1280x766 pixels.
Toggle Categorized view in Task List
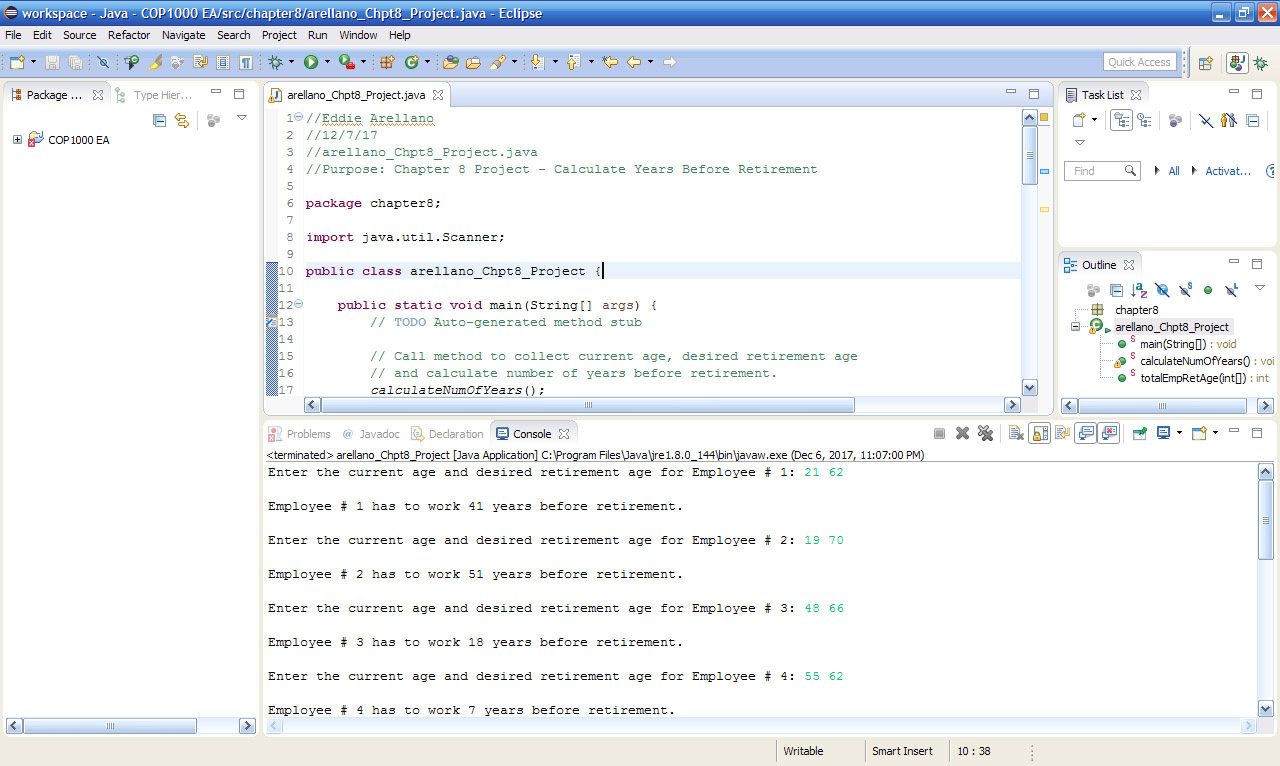1122,120
